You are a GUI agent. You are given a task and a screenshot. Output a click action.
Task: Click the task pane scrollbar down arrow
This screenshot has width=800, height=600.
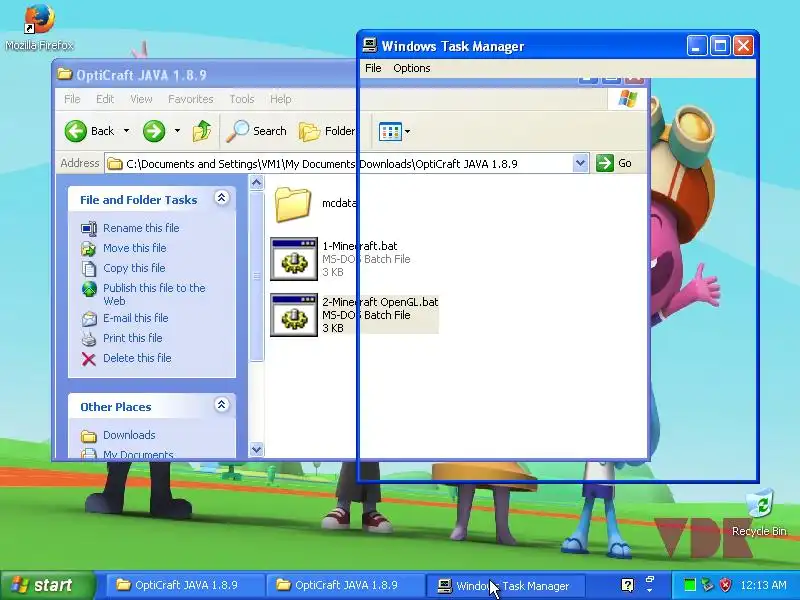point(257,449)
